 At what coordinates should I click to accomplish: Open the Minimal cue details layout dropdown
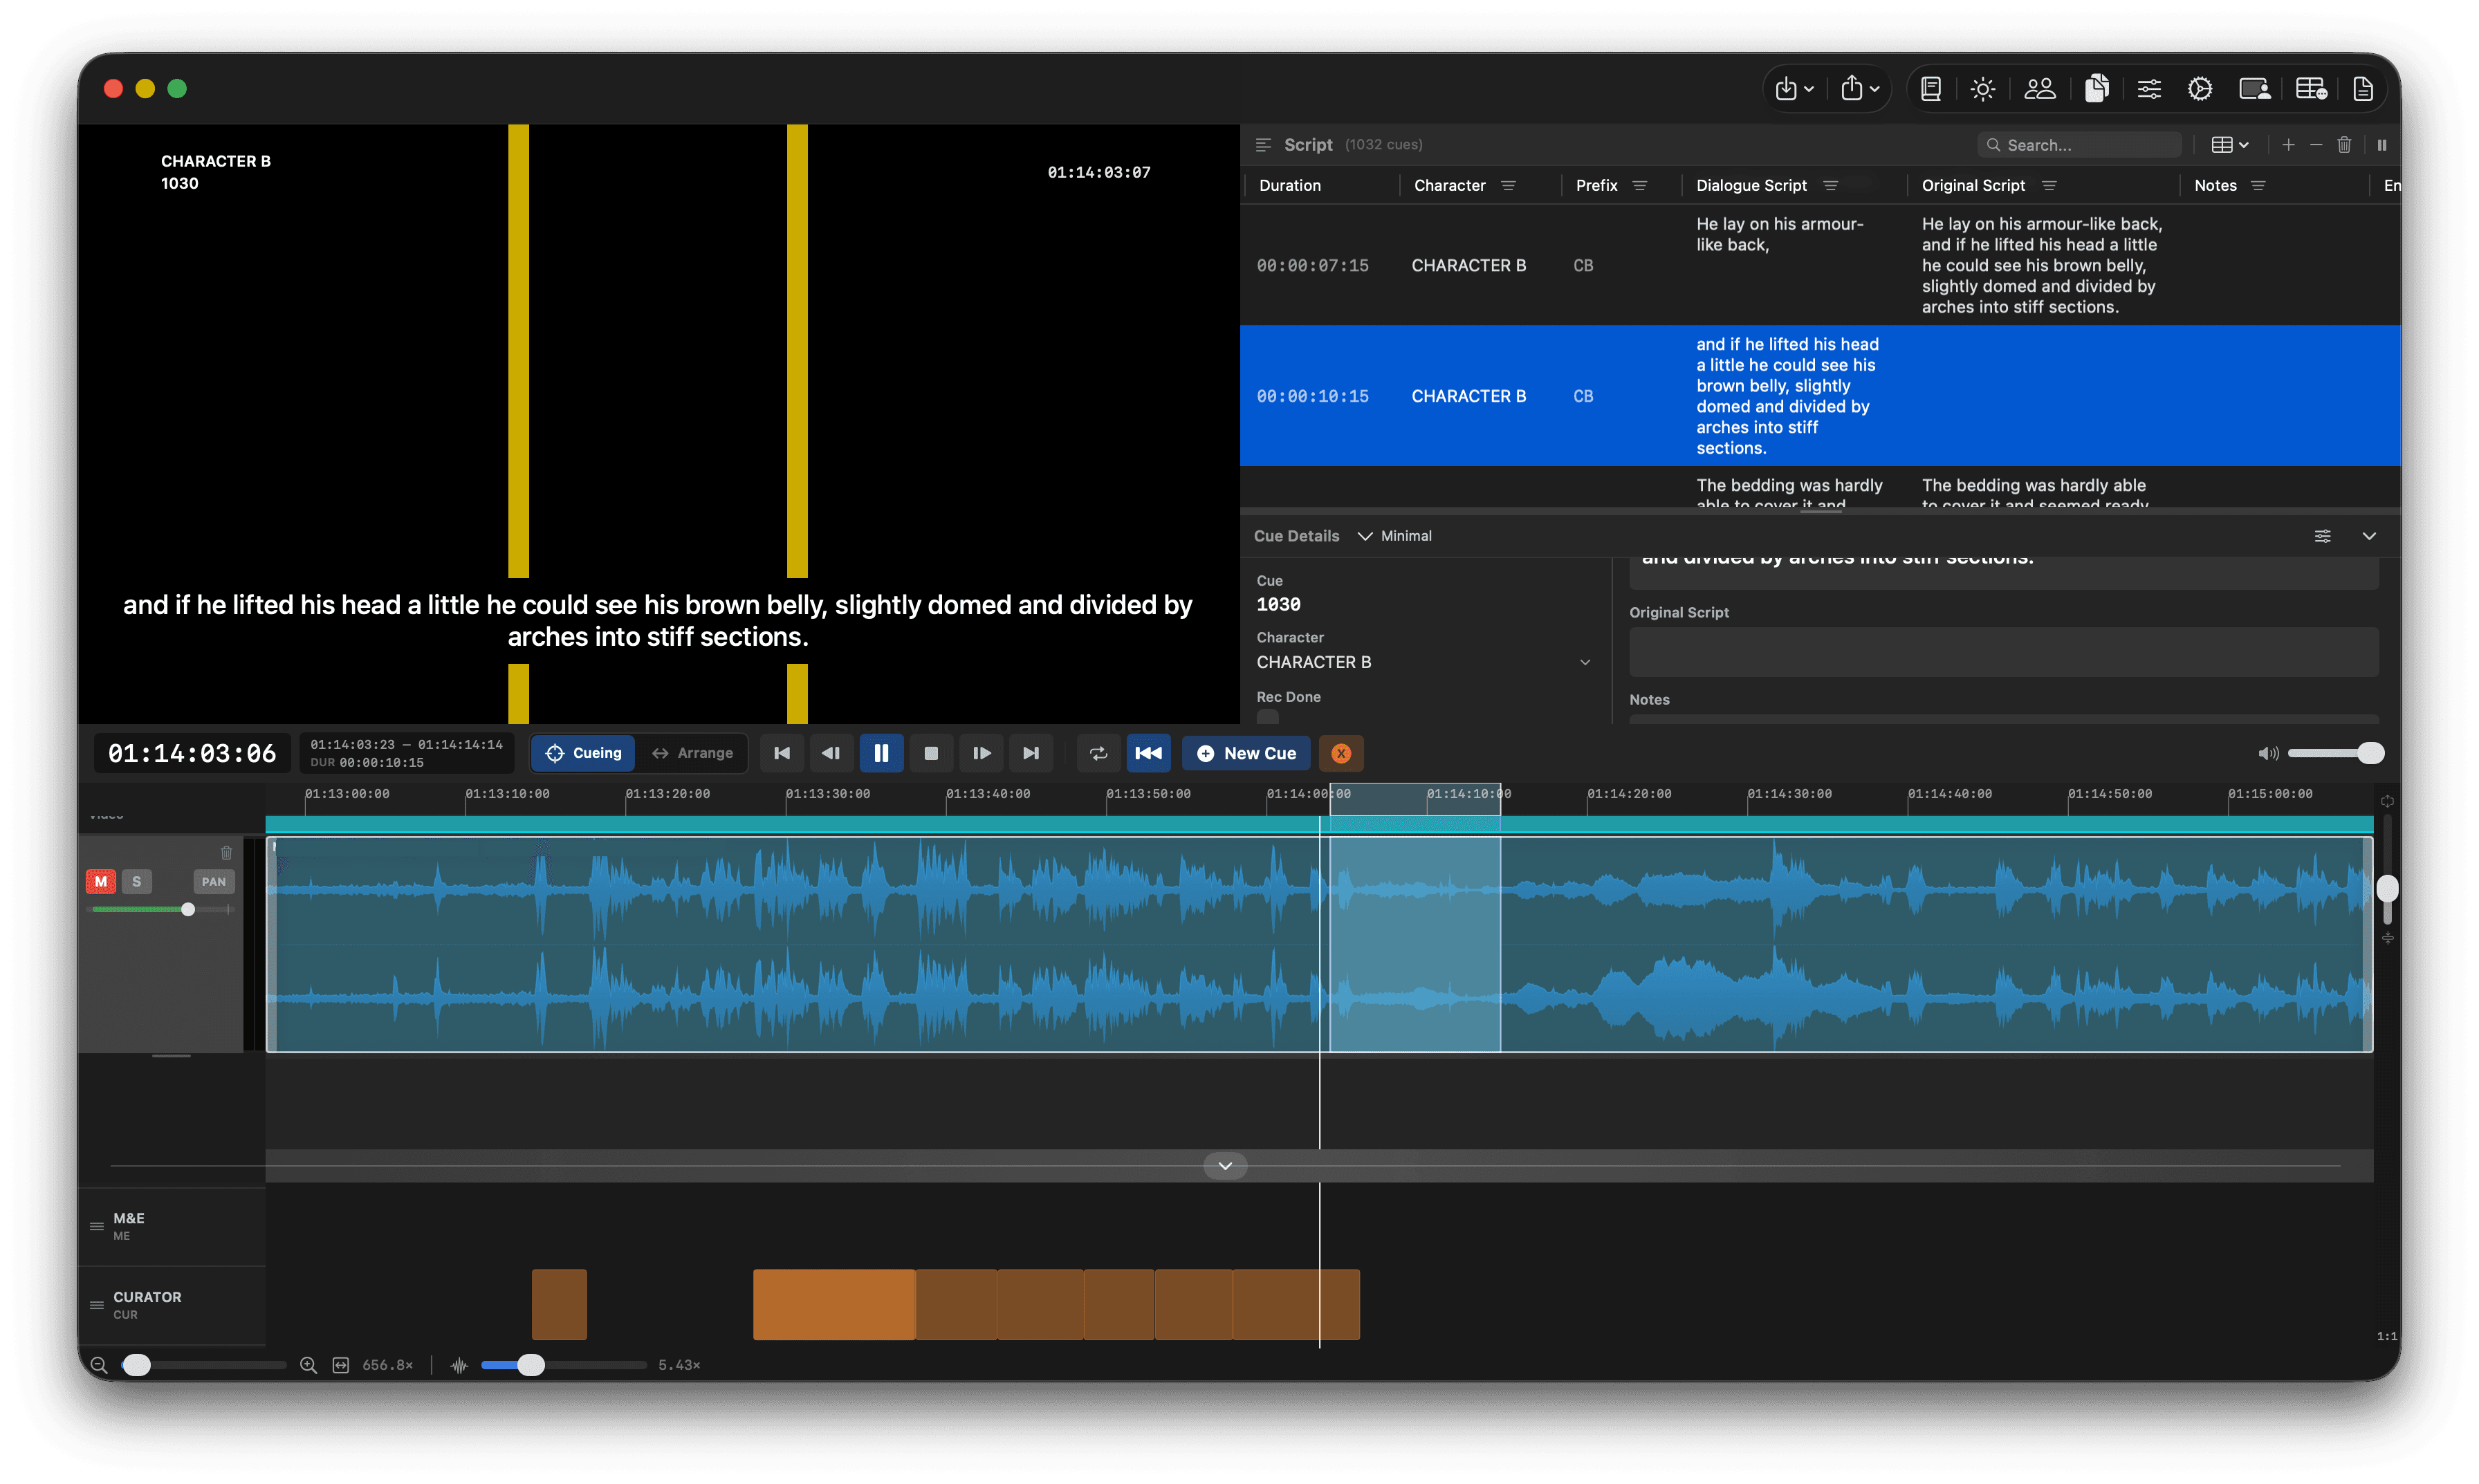click(x=1395, y=536)
